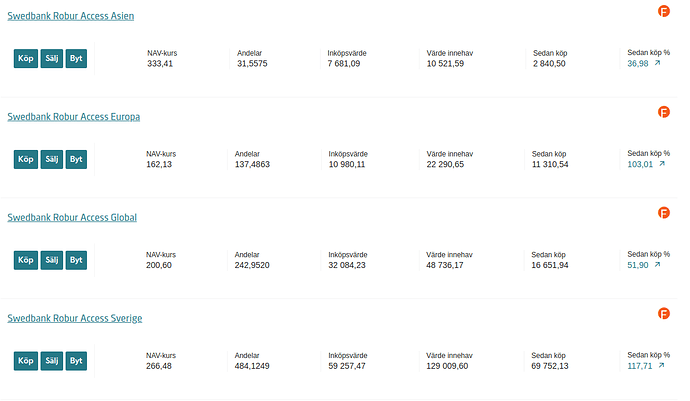Click orange F icon for Access Sverige
Screen dimensions: 690x401
pyautogui.click(x=663, y=314)
